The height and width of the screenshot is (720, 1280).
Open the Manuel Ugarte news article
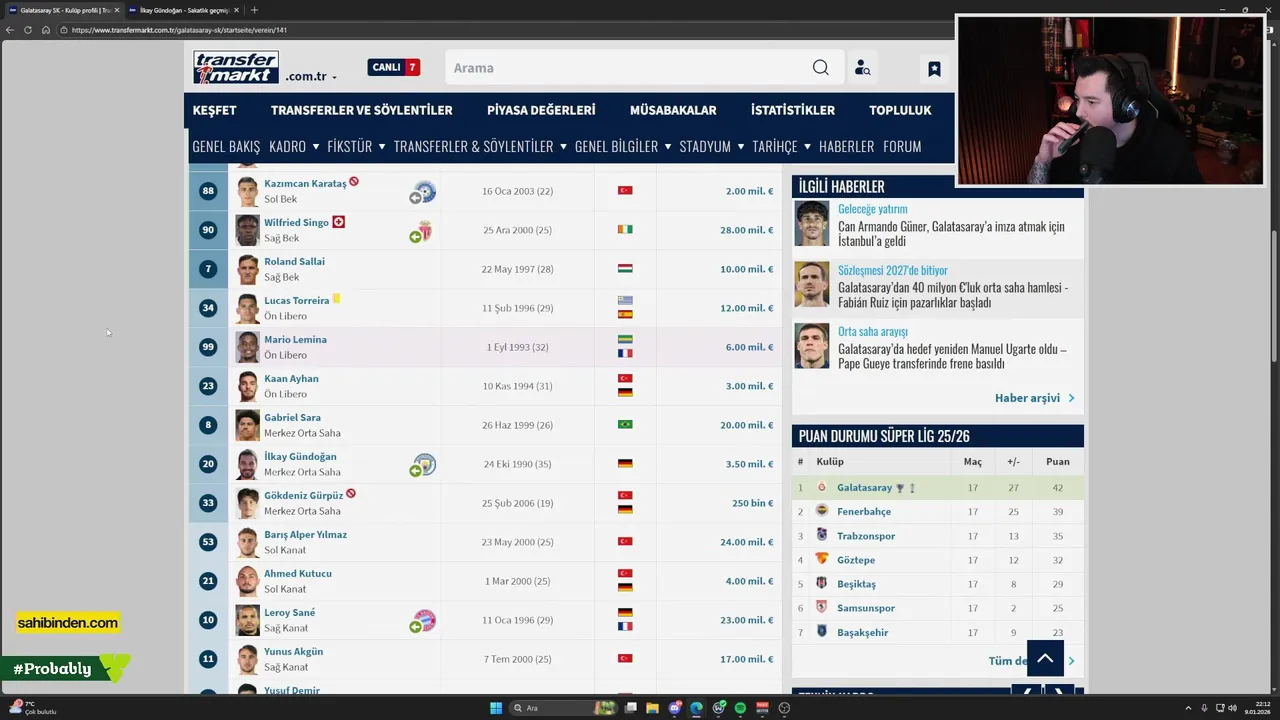point(952,356)
